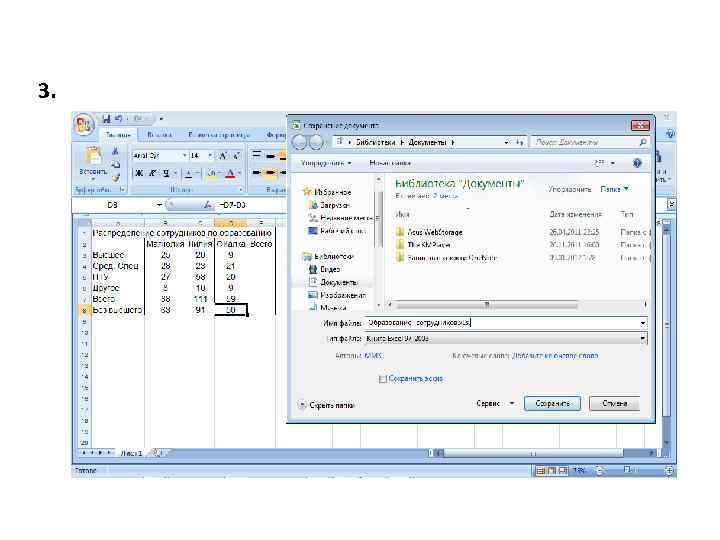Click the Save icon in quick access toolbar
Viewport: 720px width, 540px height.
click(107, 119)
